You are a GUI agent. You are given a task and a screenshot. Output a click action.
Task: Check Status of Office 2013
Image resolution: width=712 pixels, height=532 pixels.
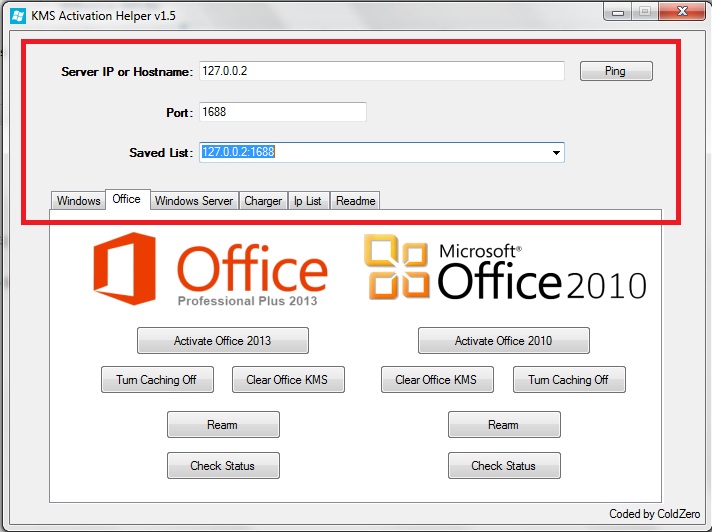tap(223, 465)
